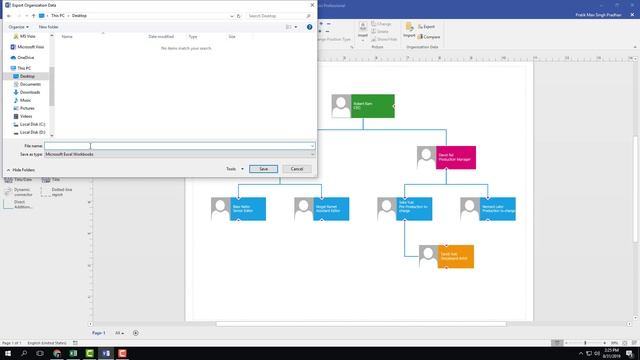Switch to Page-1 tab in Visio
The image size is (640, 360).
(98, 333)
